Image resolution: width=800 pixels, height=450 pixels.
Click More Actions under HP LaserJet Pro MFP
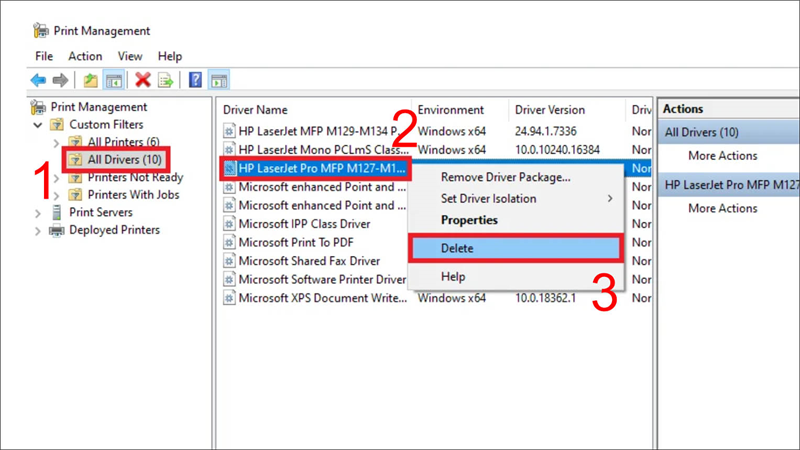[x=722, y=208]
